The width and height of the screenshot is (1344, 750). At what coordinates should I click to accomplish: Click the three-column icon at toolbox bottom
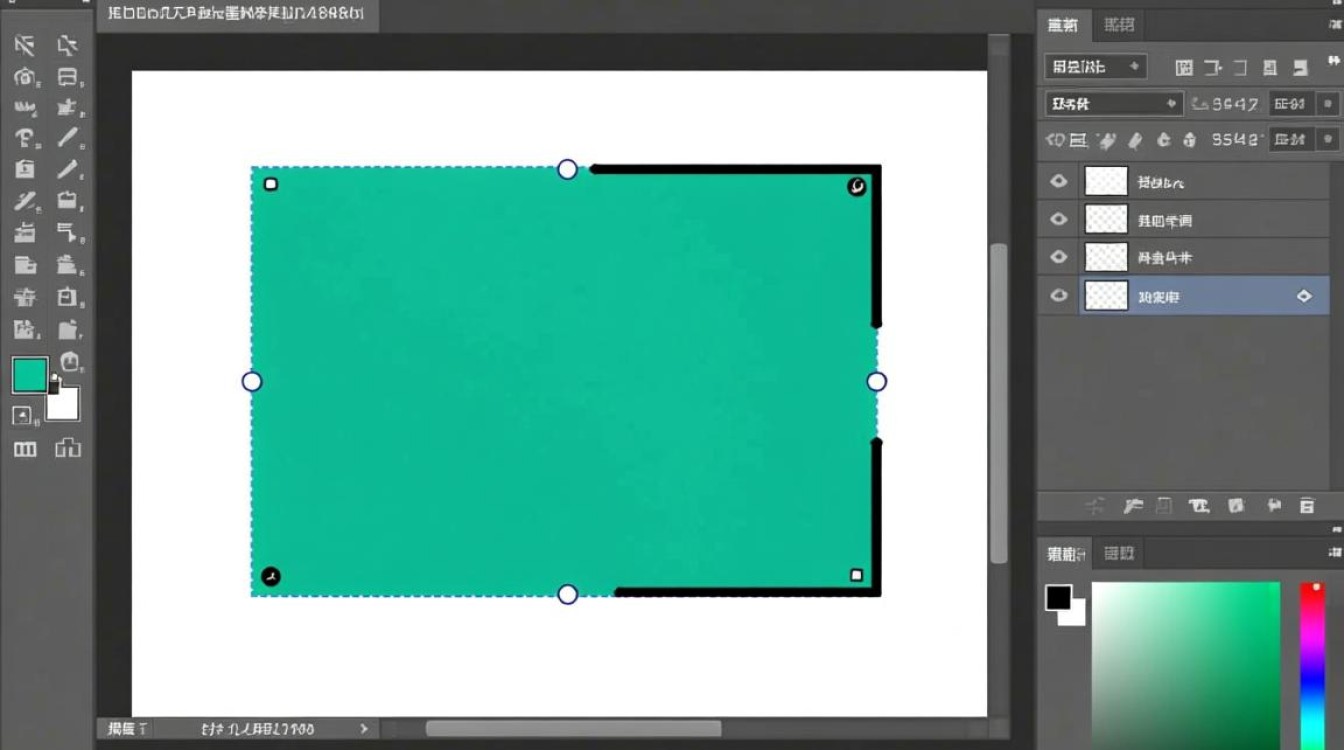pos(25,449)
